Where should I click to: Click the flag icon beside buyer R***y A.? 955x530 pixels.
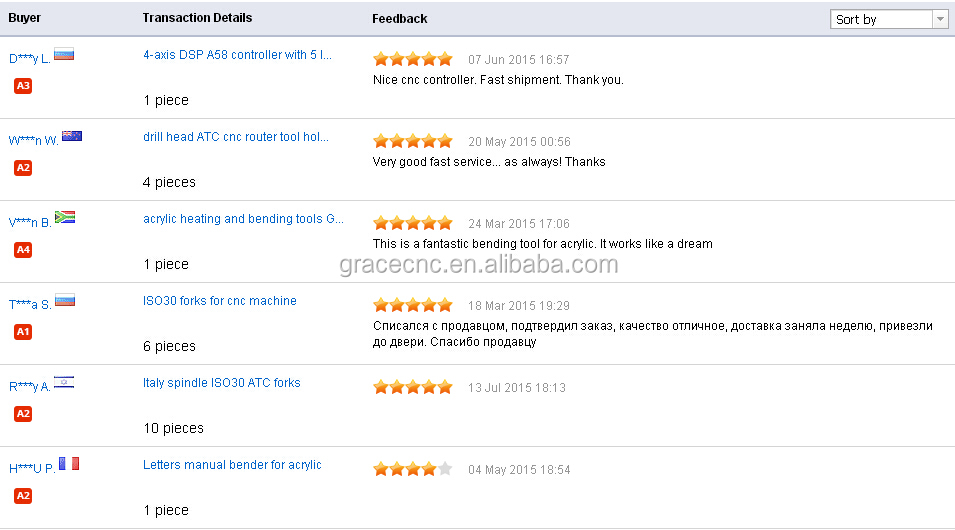[64, 382]
